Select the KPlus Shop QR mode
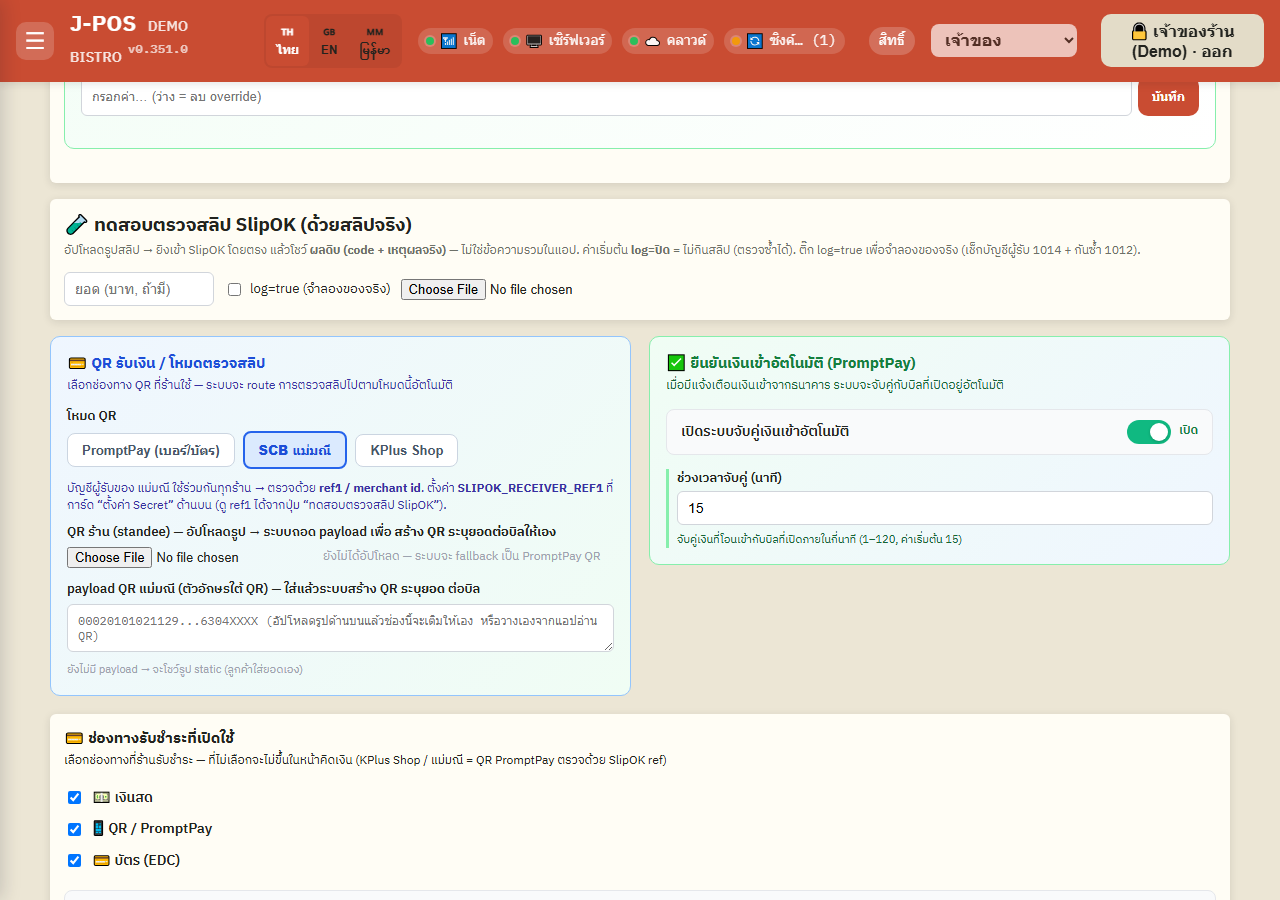This screenshot has height=900, width=1280. (x=407, y=450)
